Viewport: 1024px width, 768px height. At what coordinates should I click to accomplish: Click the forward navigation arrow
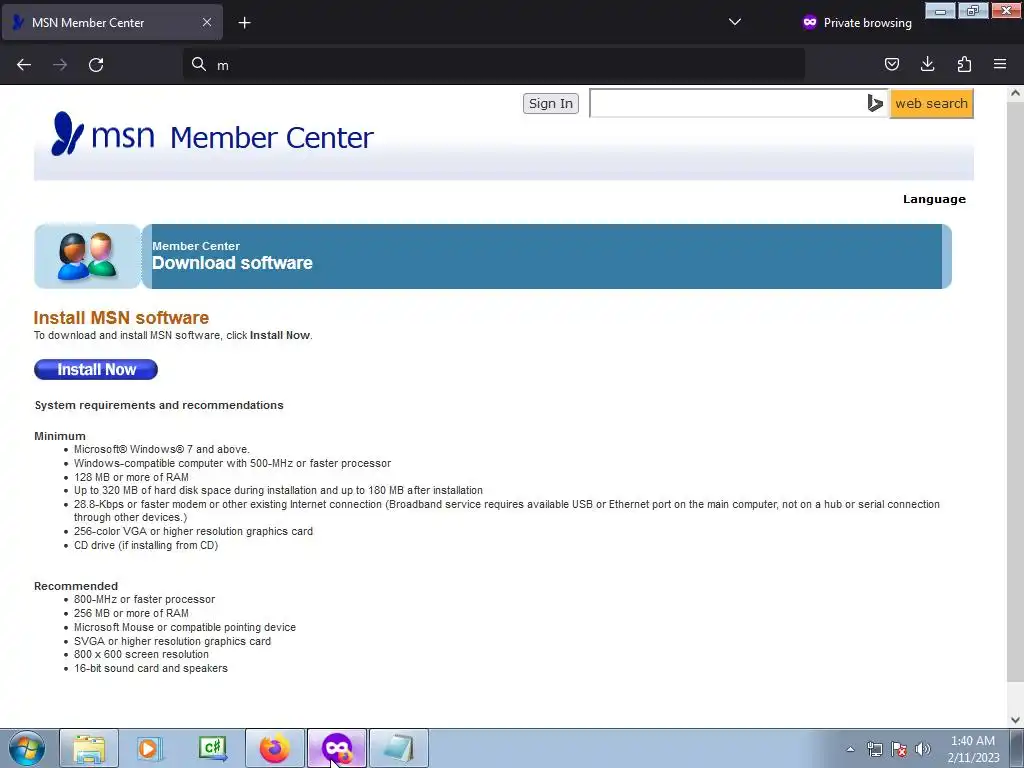point(60,65)
